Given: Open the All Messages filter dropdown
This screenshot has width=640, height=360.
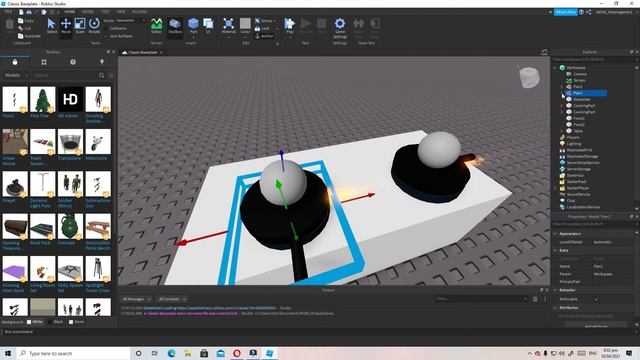Looking at the screenshot, I should [136, 299].
